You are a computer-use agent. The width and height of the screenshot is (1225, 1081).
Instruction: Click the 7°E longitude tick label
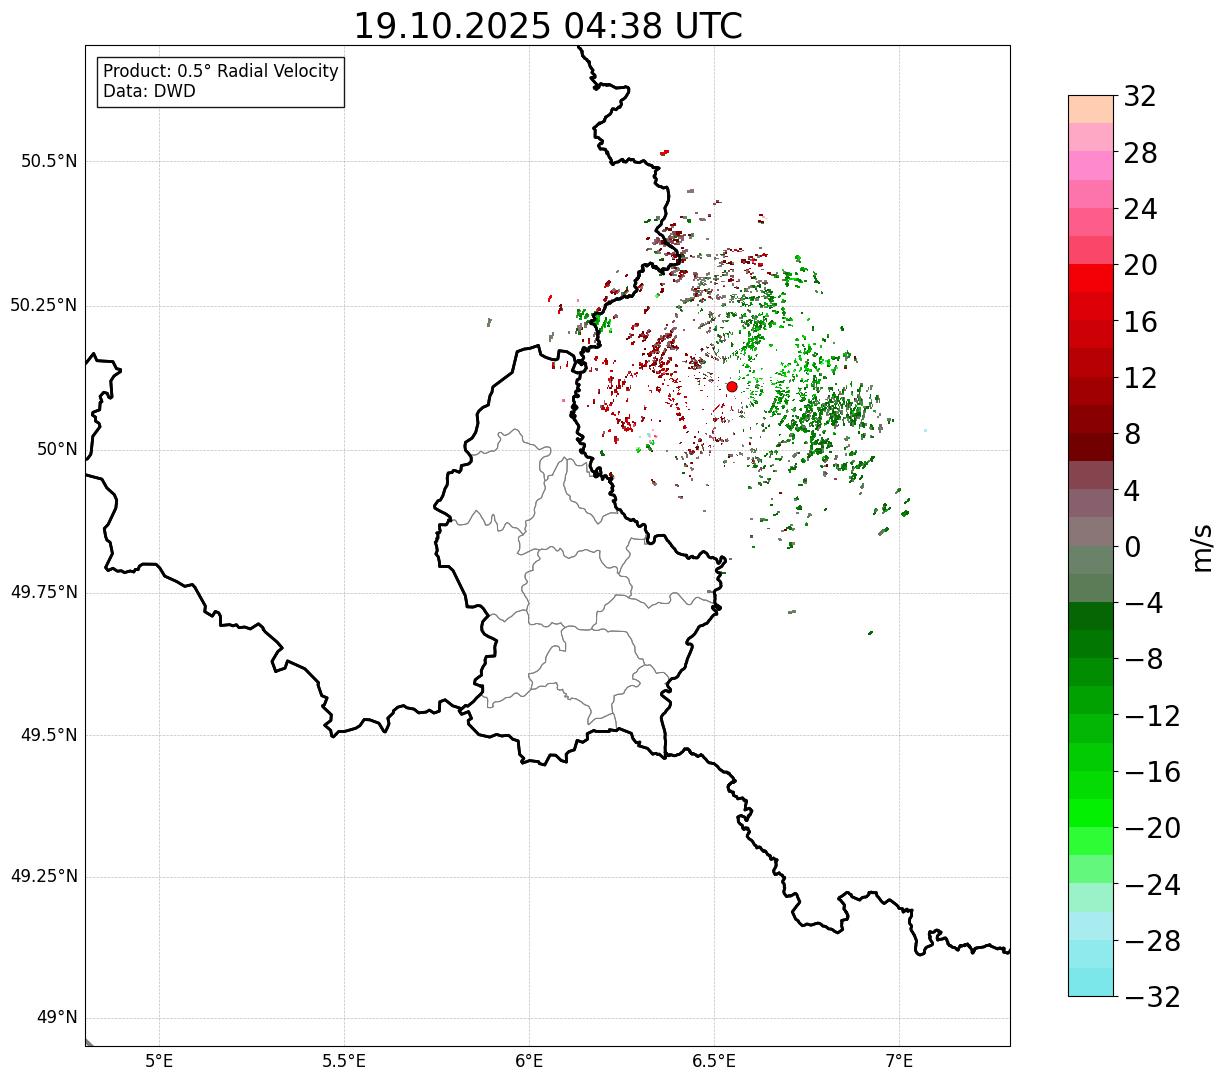[899, 1060]
